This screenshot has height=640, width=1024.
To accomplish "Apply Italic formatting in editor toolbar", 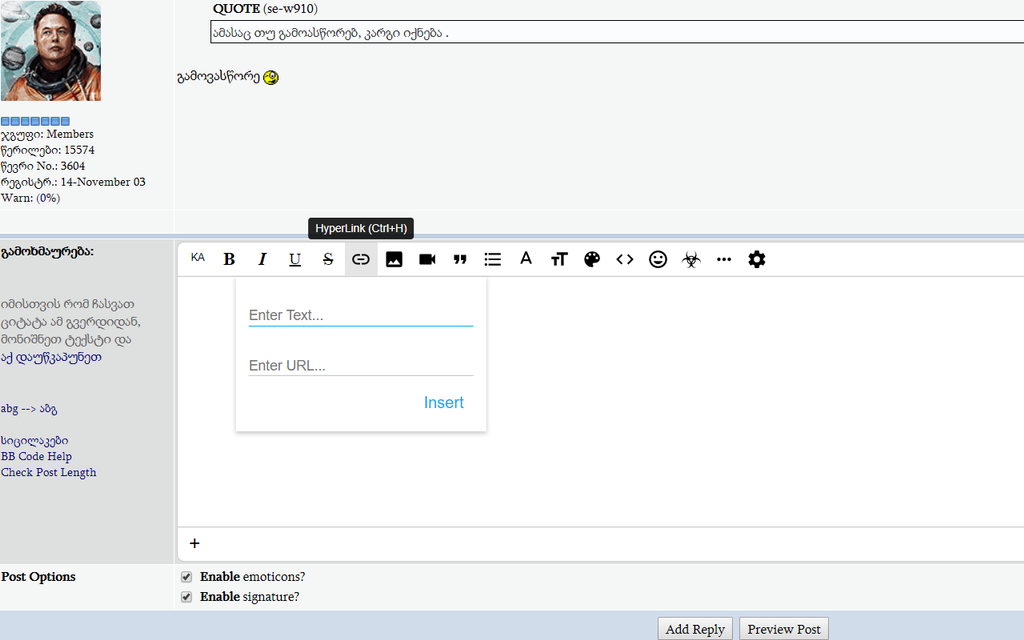I will coord(262,259).
